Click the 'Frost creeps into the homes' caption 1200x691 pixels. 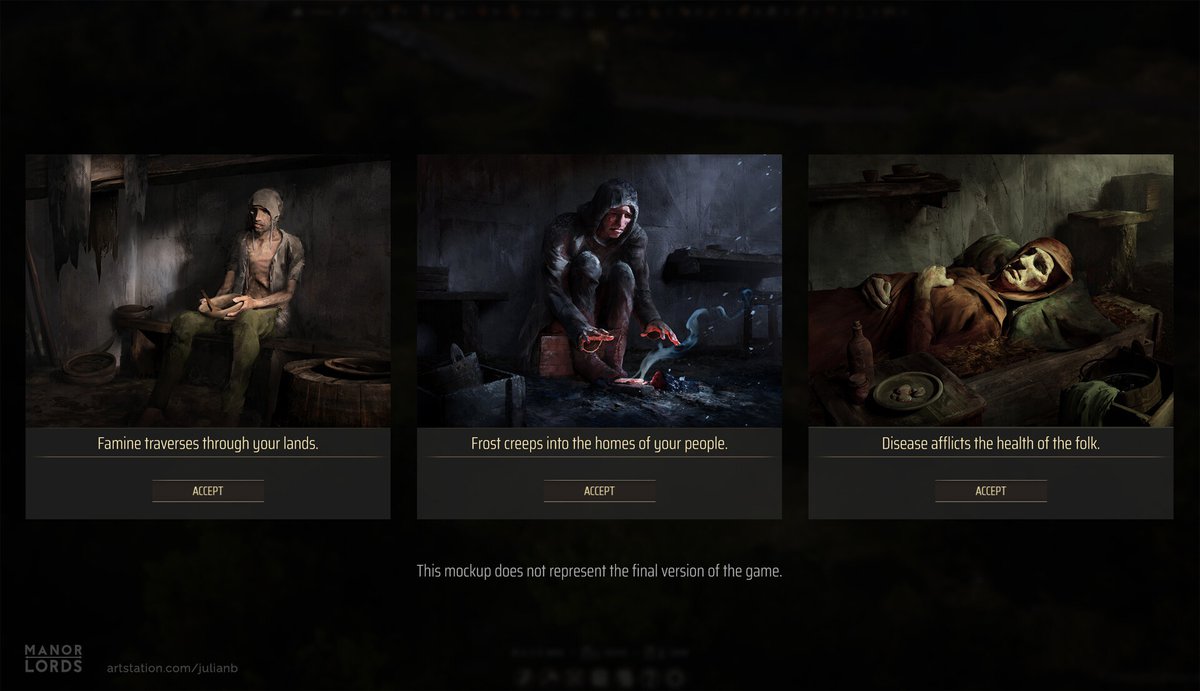[599, 443]
